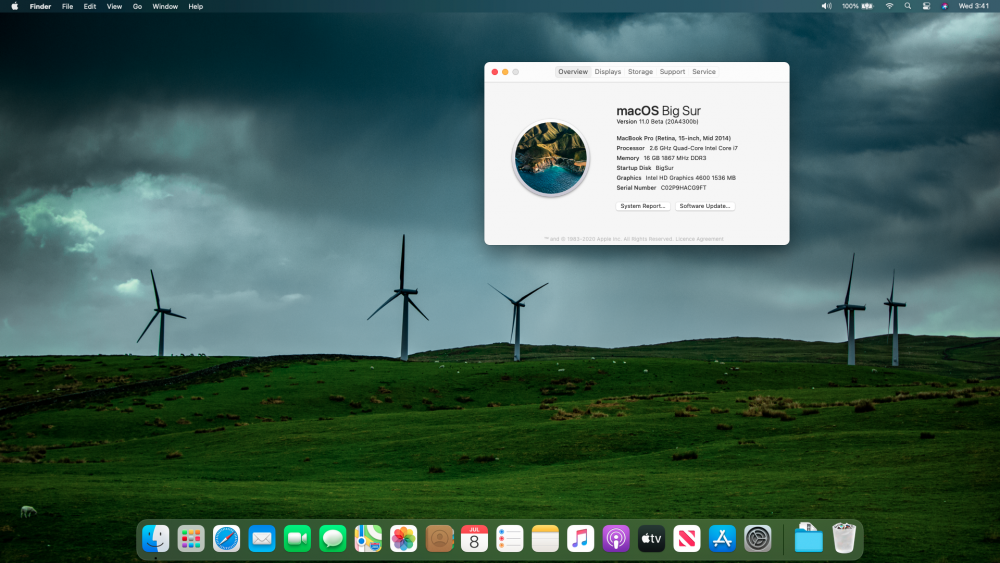
Task: Click the Graphics Intel HD line
Action: tap(675, 178)
